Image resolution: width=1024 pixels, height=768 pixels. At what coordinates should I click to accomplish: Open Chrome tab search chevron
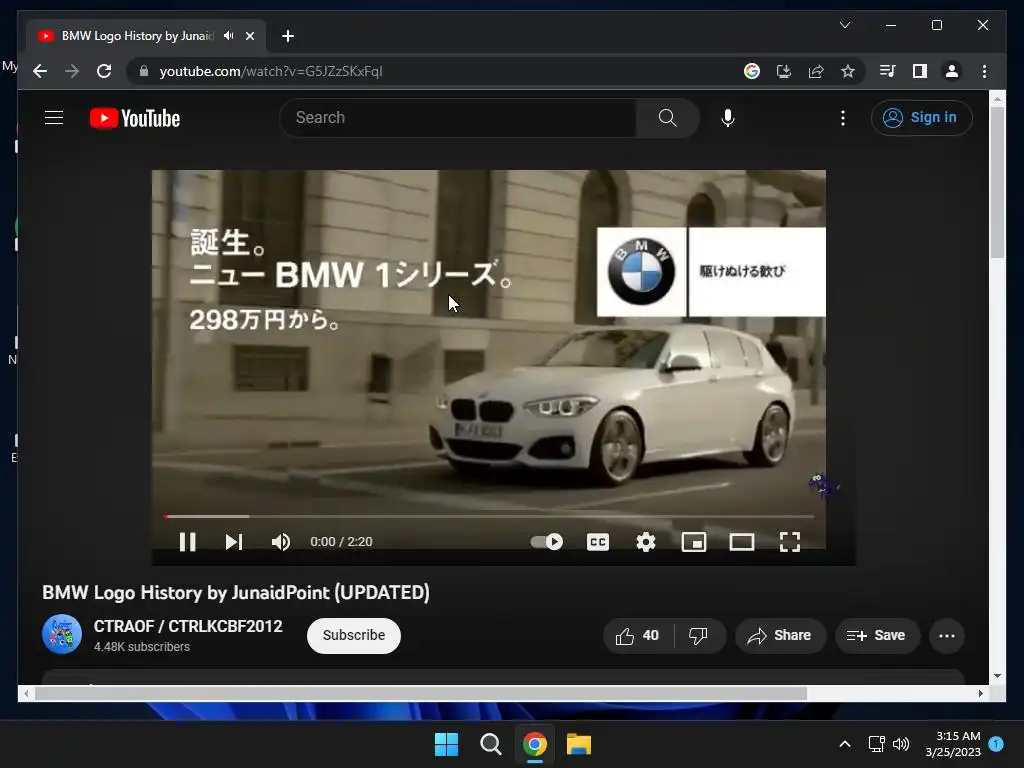coord(844,25)
